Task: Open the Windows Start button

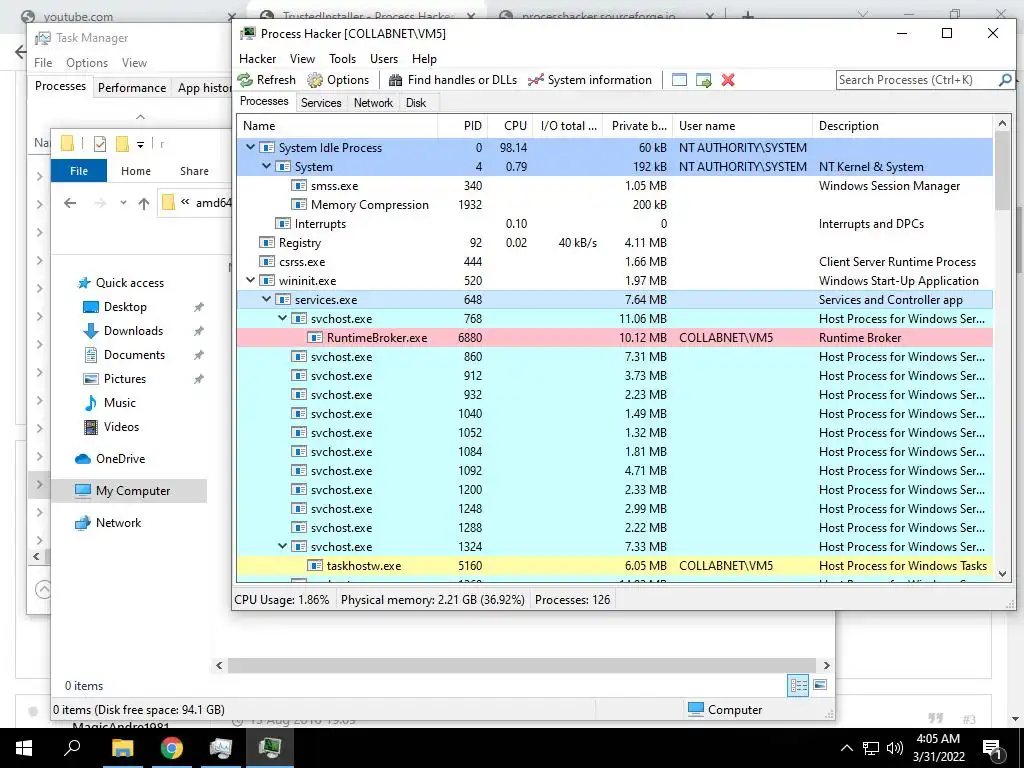Action: [x=24, y=748]
